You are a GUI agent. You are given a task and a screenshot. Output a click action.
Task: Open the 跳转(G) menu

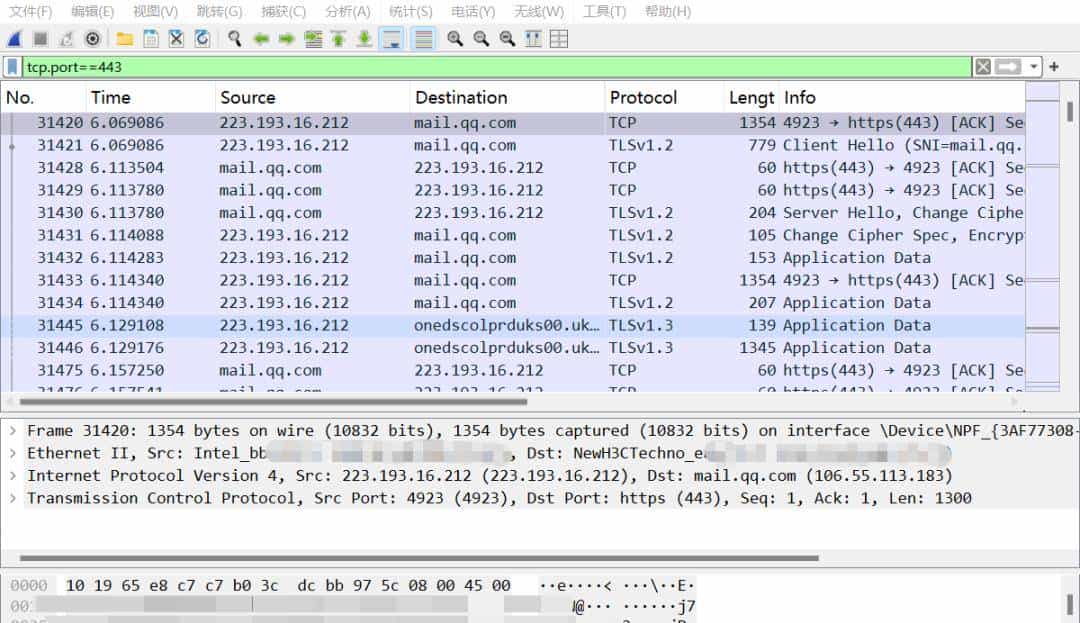pyautogui.click(x=220, y=12)
